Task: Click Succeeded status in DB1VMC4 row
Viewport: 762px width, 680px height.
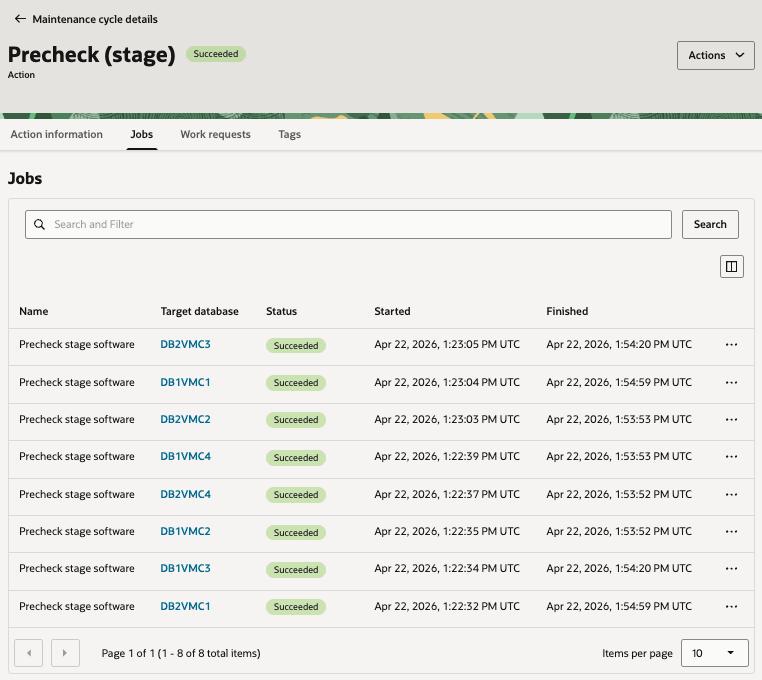Action: 295,457
